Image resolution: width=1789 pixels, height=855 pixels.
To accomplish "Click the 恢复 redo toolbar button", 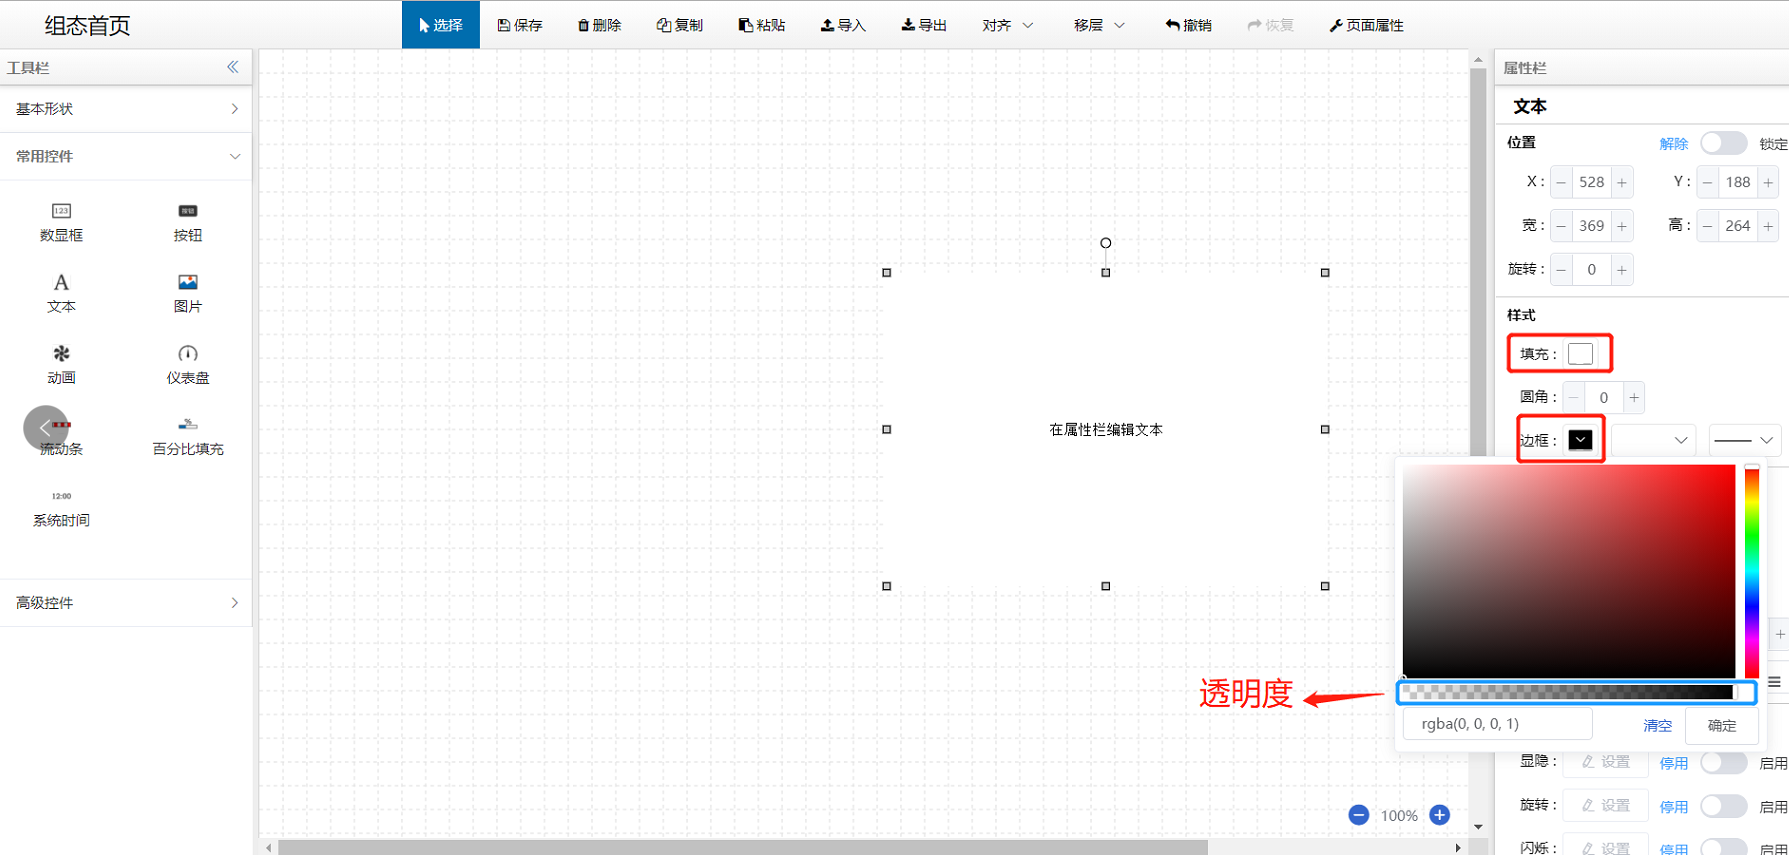I will (x=1270, y=25).
